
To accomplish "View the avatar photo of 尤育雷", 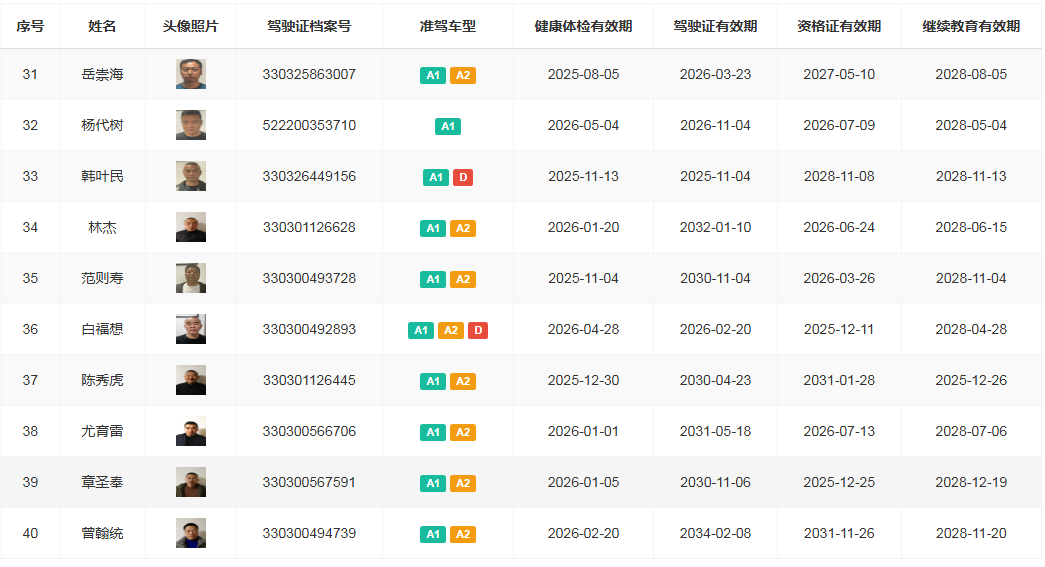I will click(191, 431).
